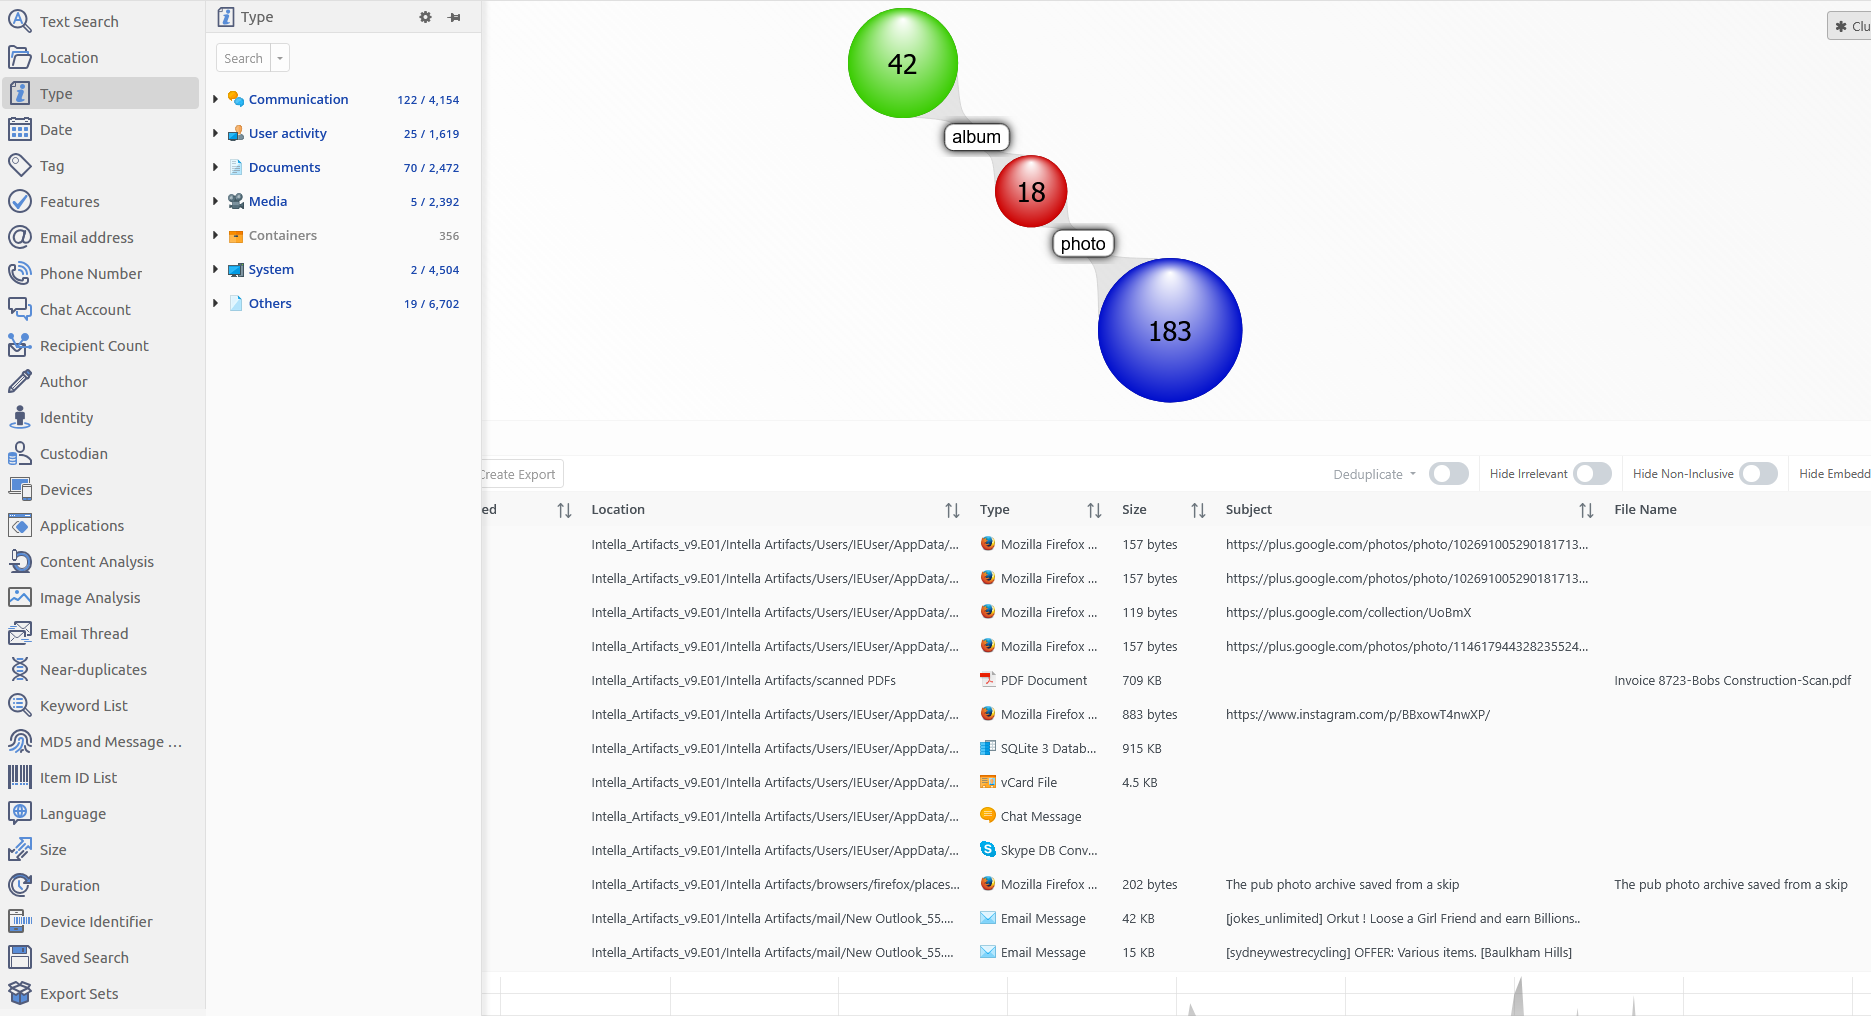Click the Type panel settings gear icon
The image size is (1871, 1016).
(425, 17)
